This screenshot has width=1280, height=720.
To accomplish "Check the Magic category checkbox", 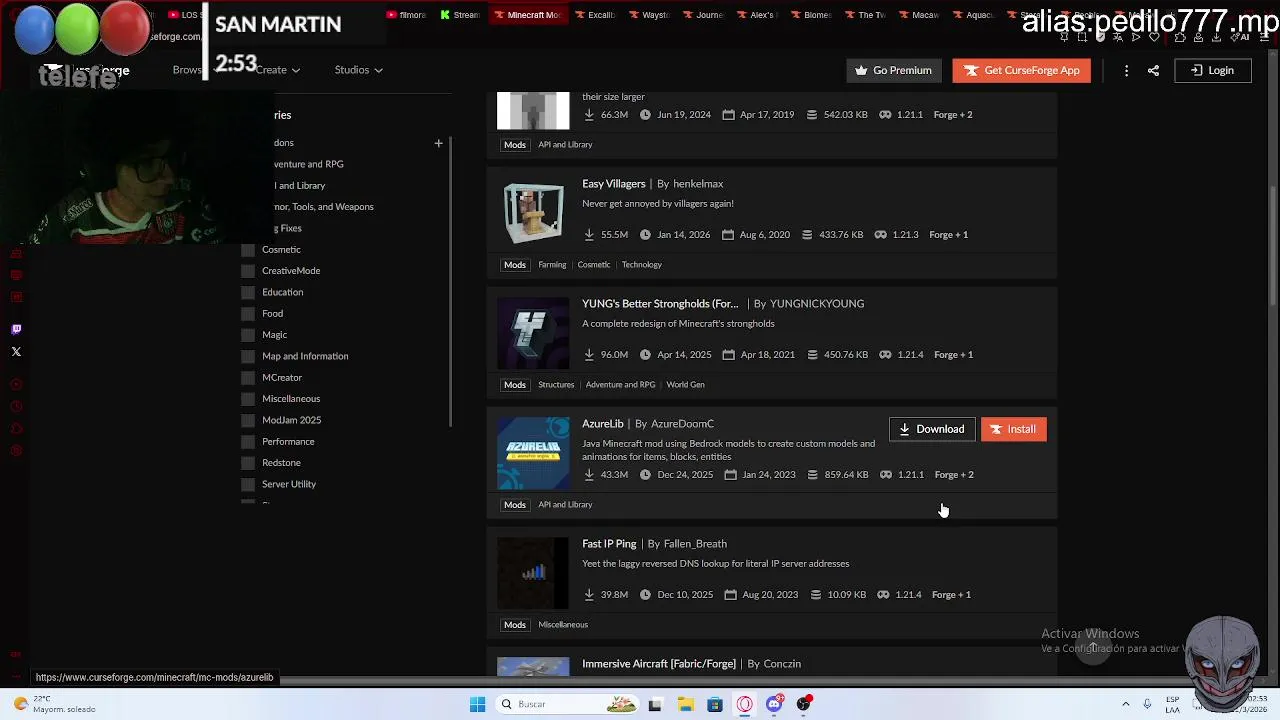I will click(248, 335).
